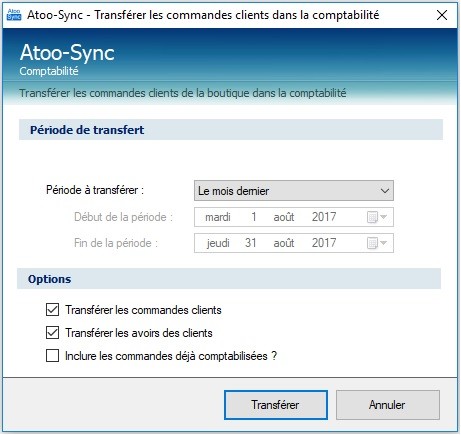461x435 pixels.
Task: Click the chevron arrow of Le mois dernier combo
Action: pos(385,191)
